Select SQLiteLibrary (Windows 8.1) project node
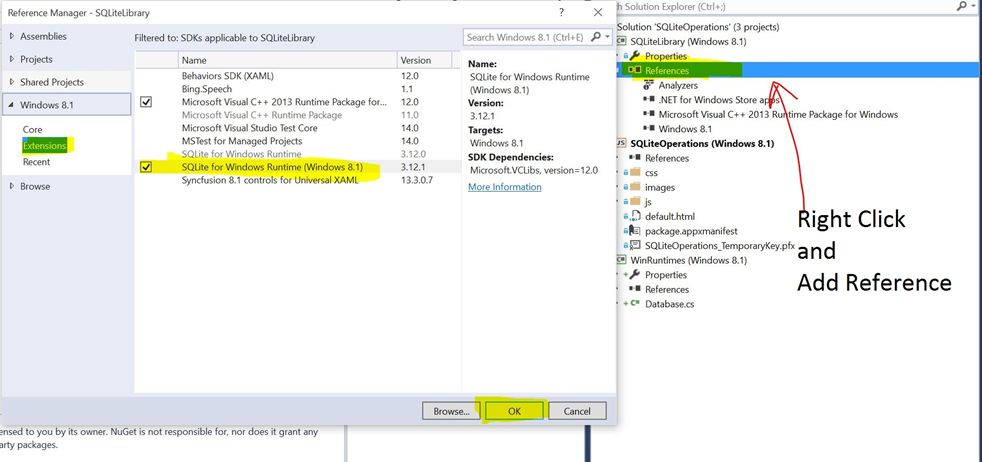The width and height of the screenshot is (982, 462). point(688,41)
